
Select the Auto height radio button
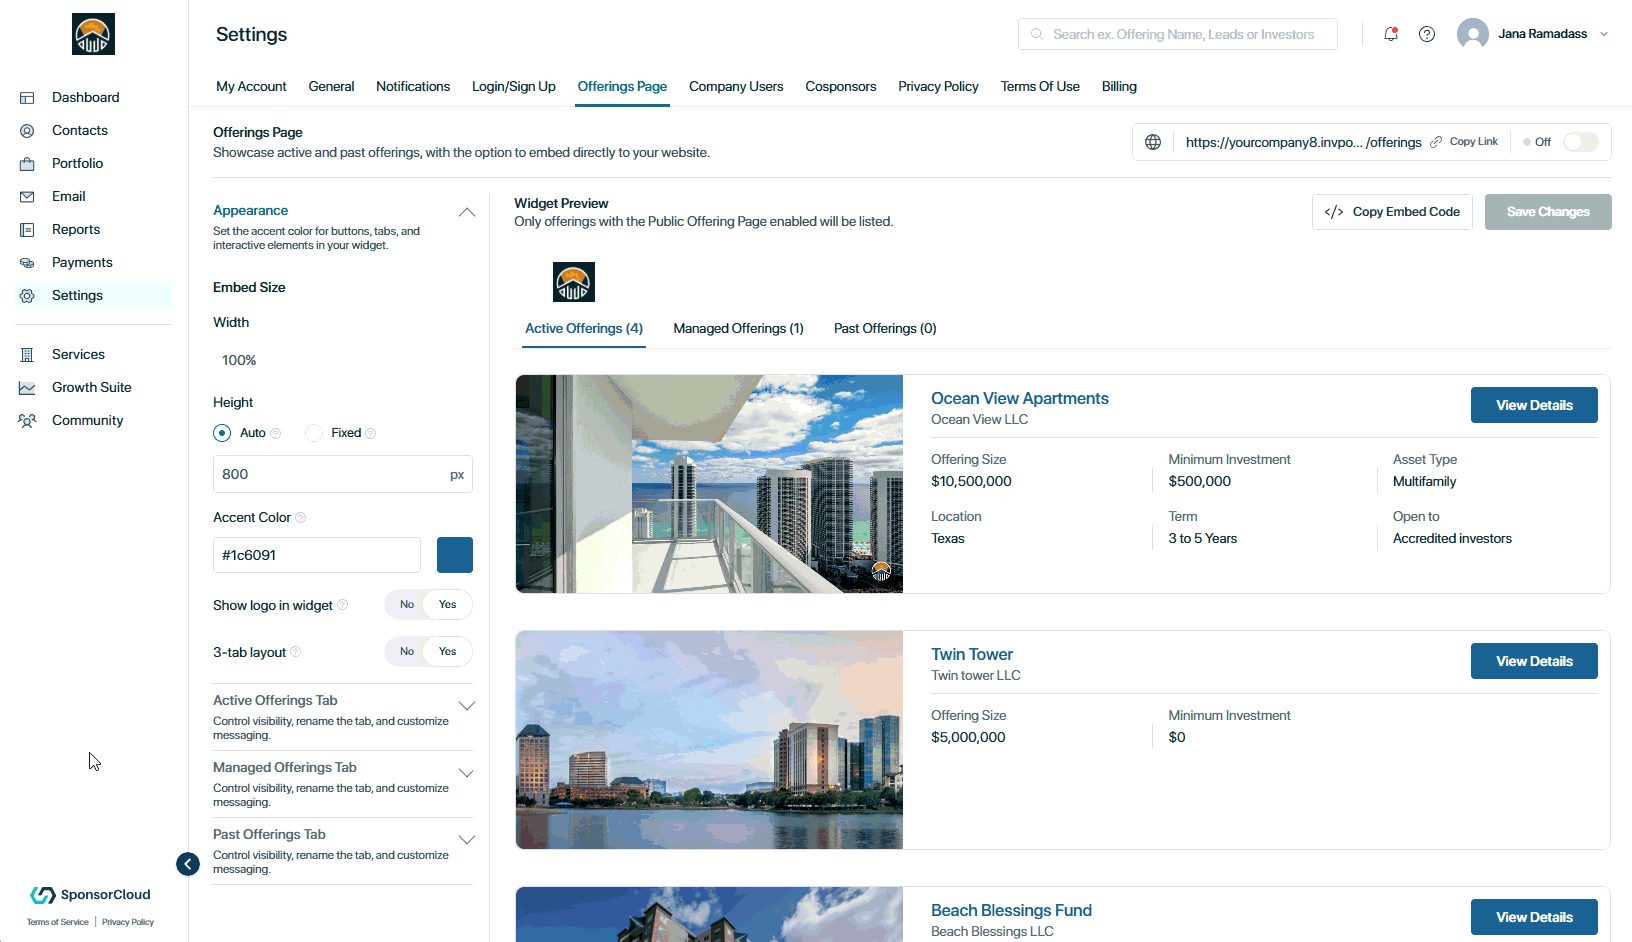coord(222,433)
